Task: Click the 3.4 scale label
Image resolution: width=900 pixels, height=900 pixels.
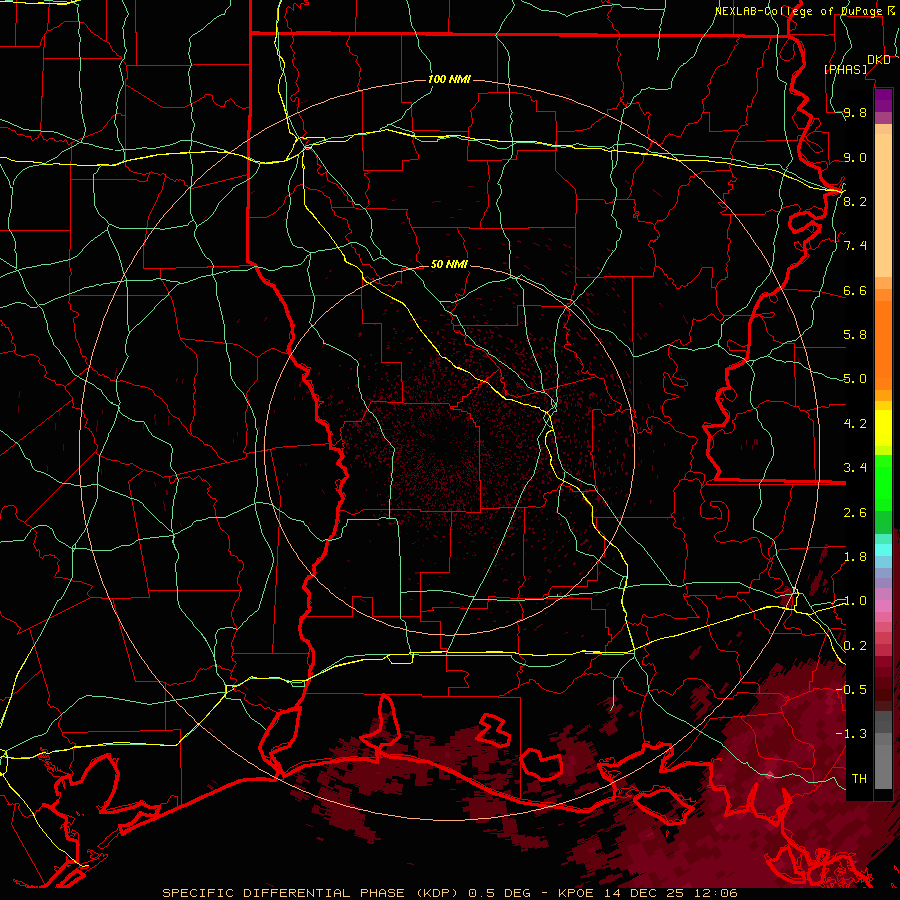Action: (x=855, y=468)
